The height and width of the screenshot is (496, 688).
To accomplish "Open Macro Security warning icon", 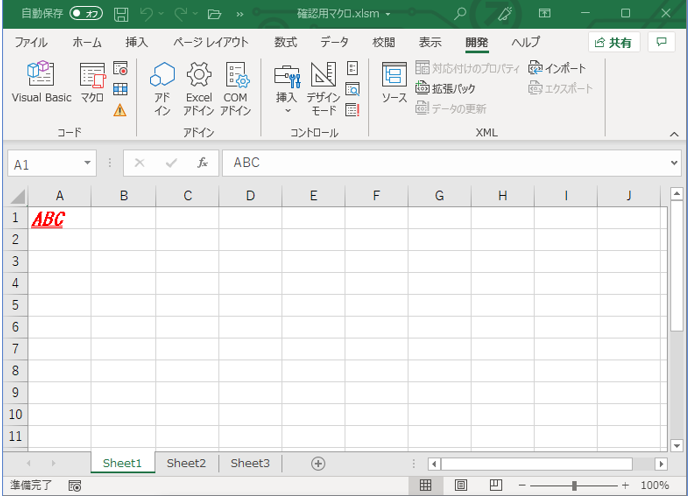I will pyautogui.click(x=120, y=110).
